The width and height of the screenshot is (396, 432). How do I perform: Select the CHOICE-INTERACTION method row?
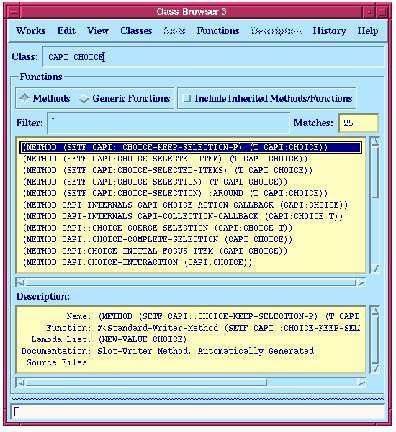coord(191,262)
